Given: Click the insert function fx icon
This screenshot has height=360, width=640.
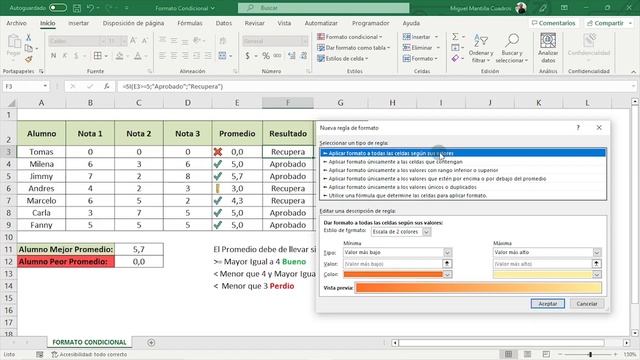Looking at the screenshot, I should coord(107,87).
